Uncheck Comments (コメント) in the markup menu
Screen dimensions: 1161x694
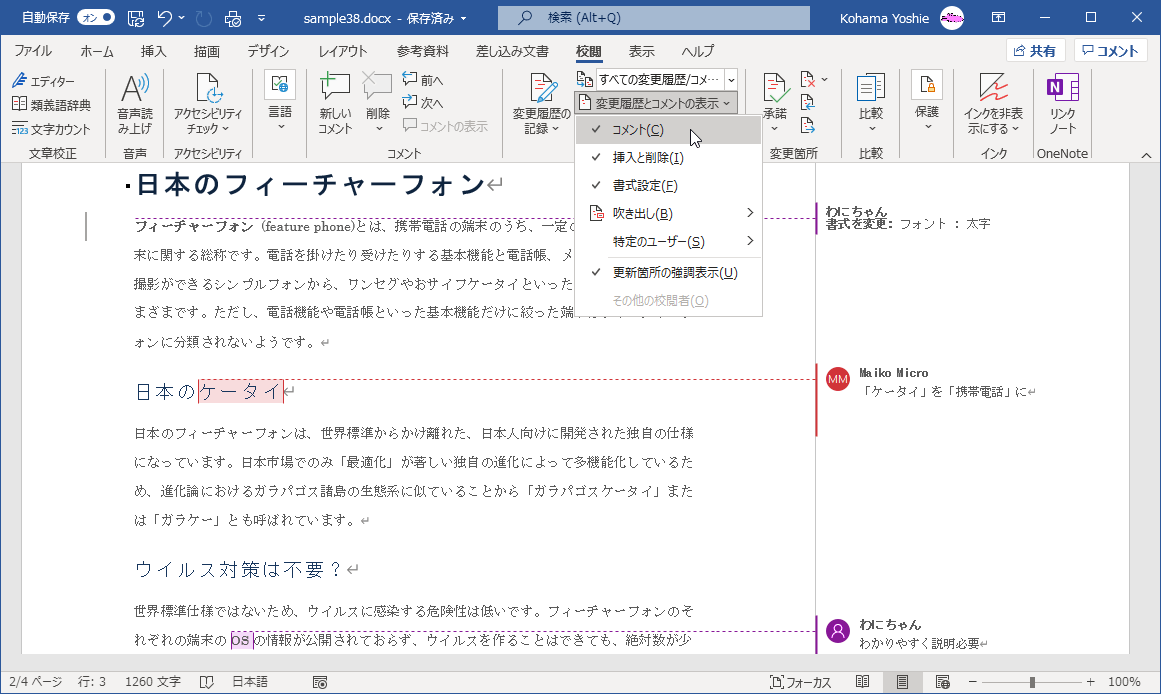pos(638,130)
